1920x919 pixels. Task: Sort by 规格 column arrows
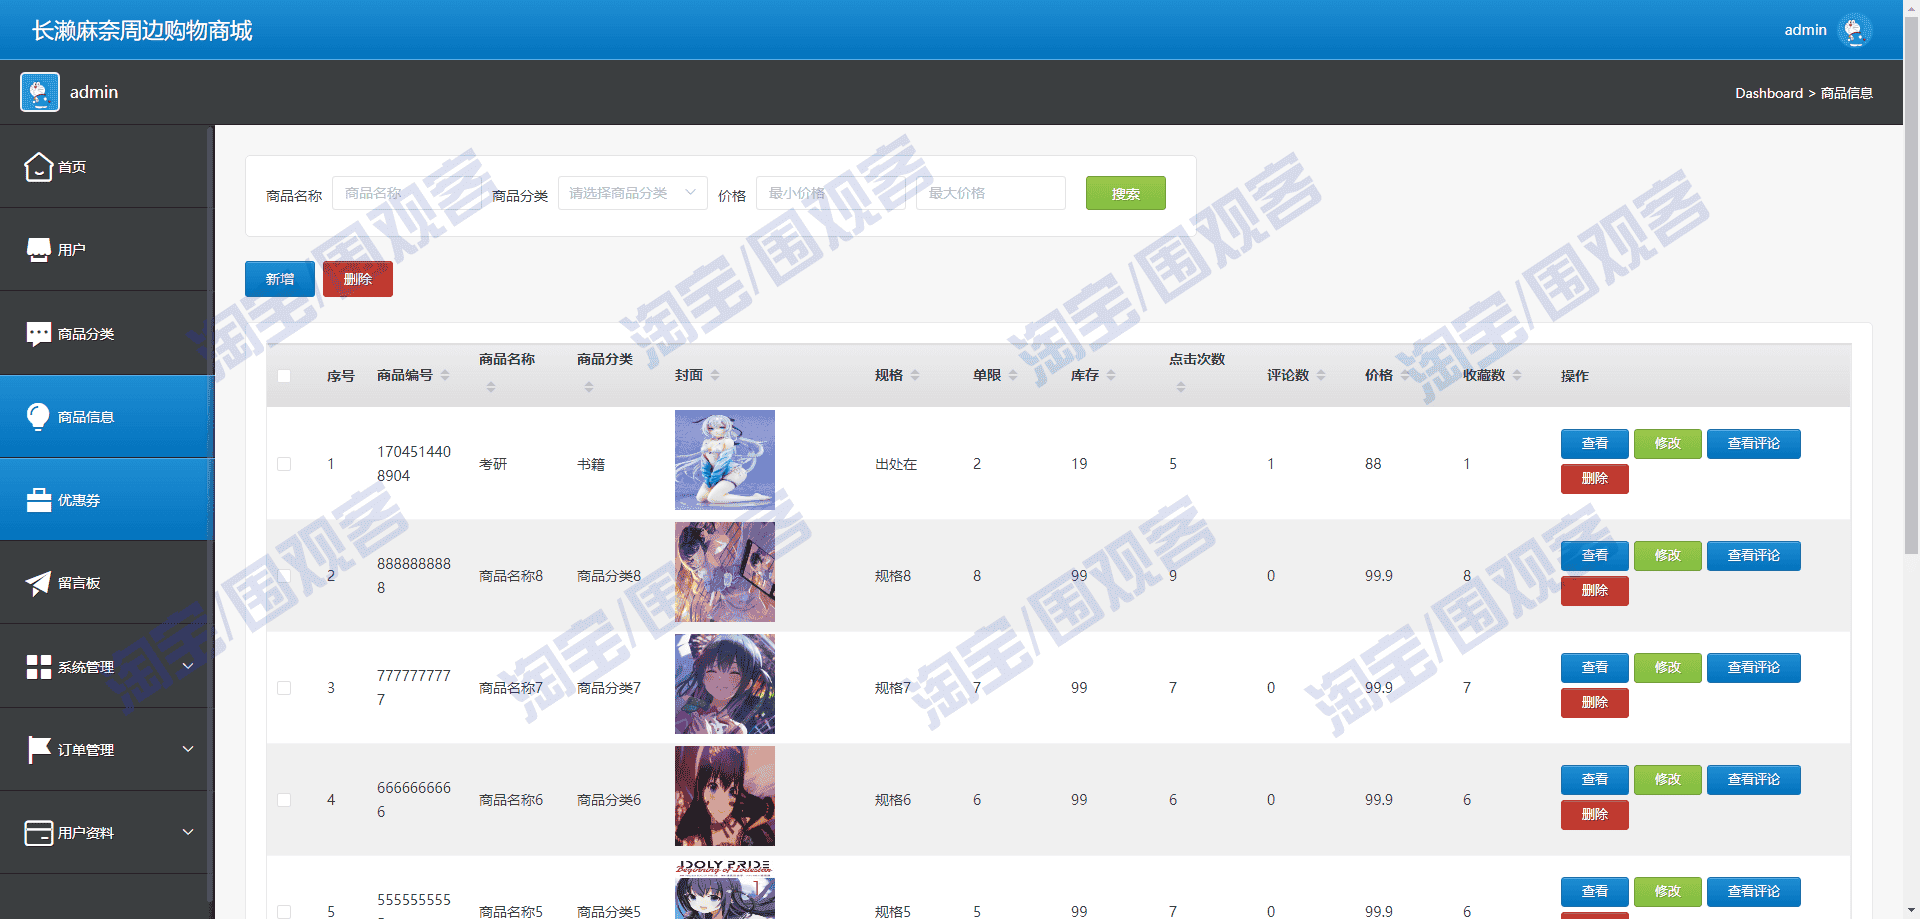(x=915, y=375)
